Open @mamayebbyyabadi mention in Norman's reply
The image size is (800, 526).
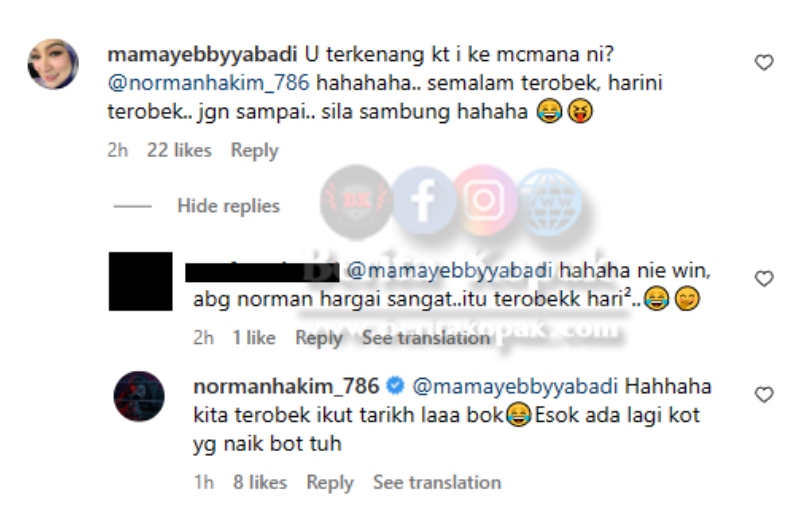[x=515, y=386]
